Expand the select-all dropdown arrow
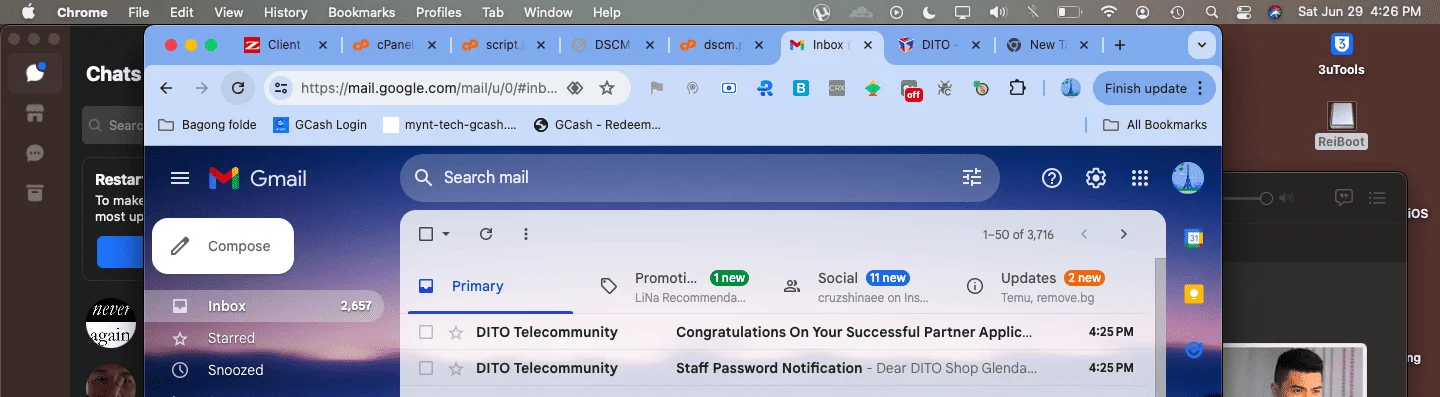Image resolution: width=1440 pixels, height=397 pixels. (x=446, y=234)
